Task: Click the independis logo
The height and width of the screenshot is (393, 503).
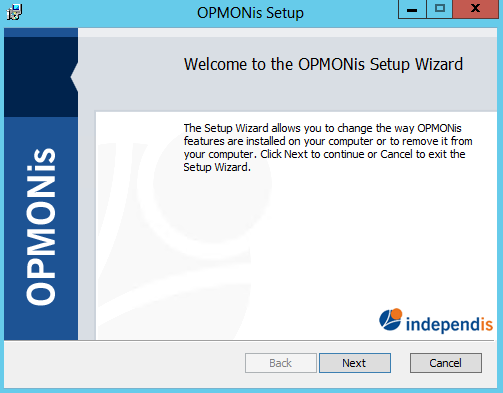Action: point(436,320)
